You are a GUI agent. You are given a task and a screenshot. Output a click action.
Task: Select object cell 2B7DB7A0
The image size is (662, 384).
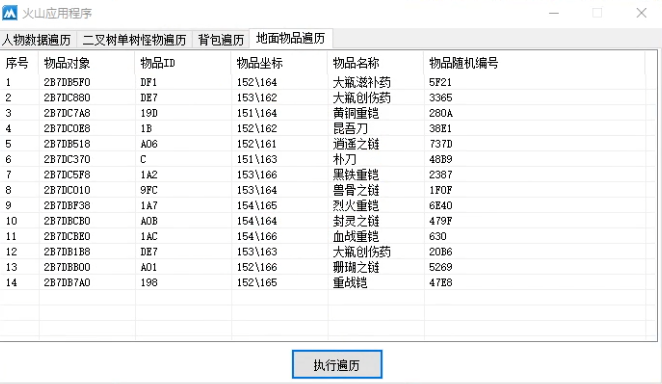tap(67, 282)
